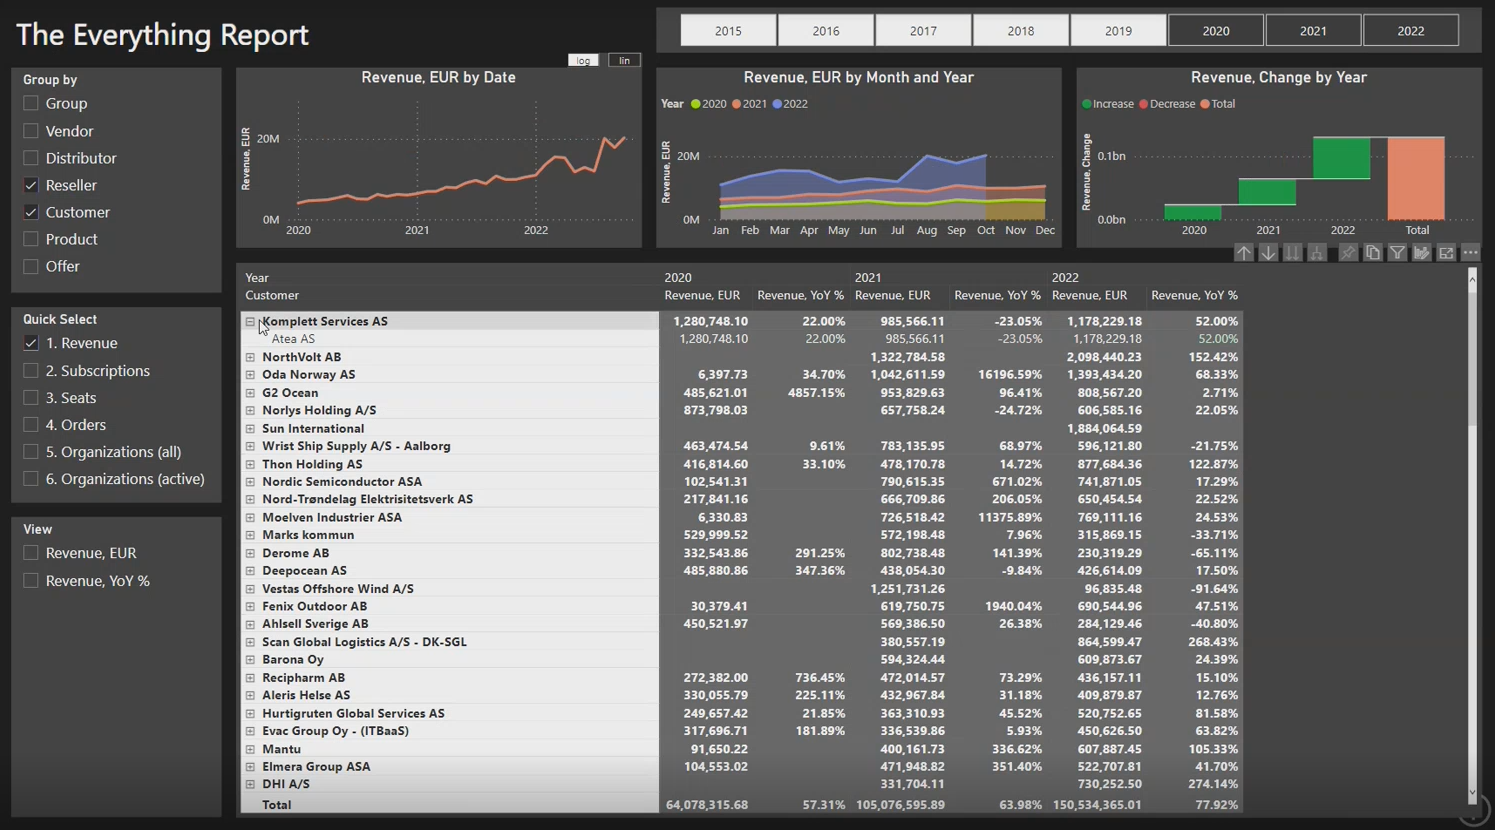
Task: Expand Oda Norway AS row
Action: 250,375
